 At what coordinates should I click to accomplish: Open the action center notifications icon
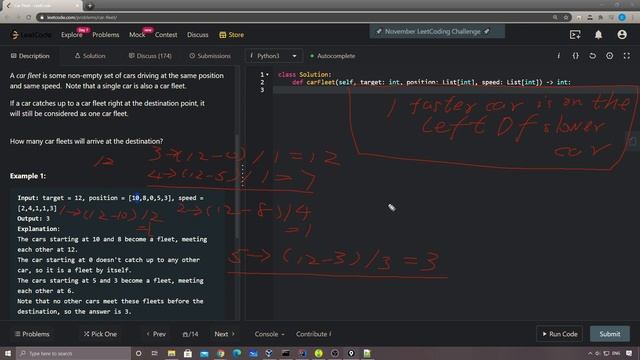[629, 353]
